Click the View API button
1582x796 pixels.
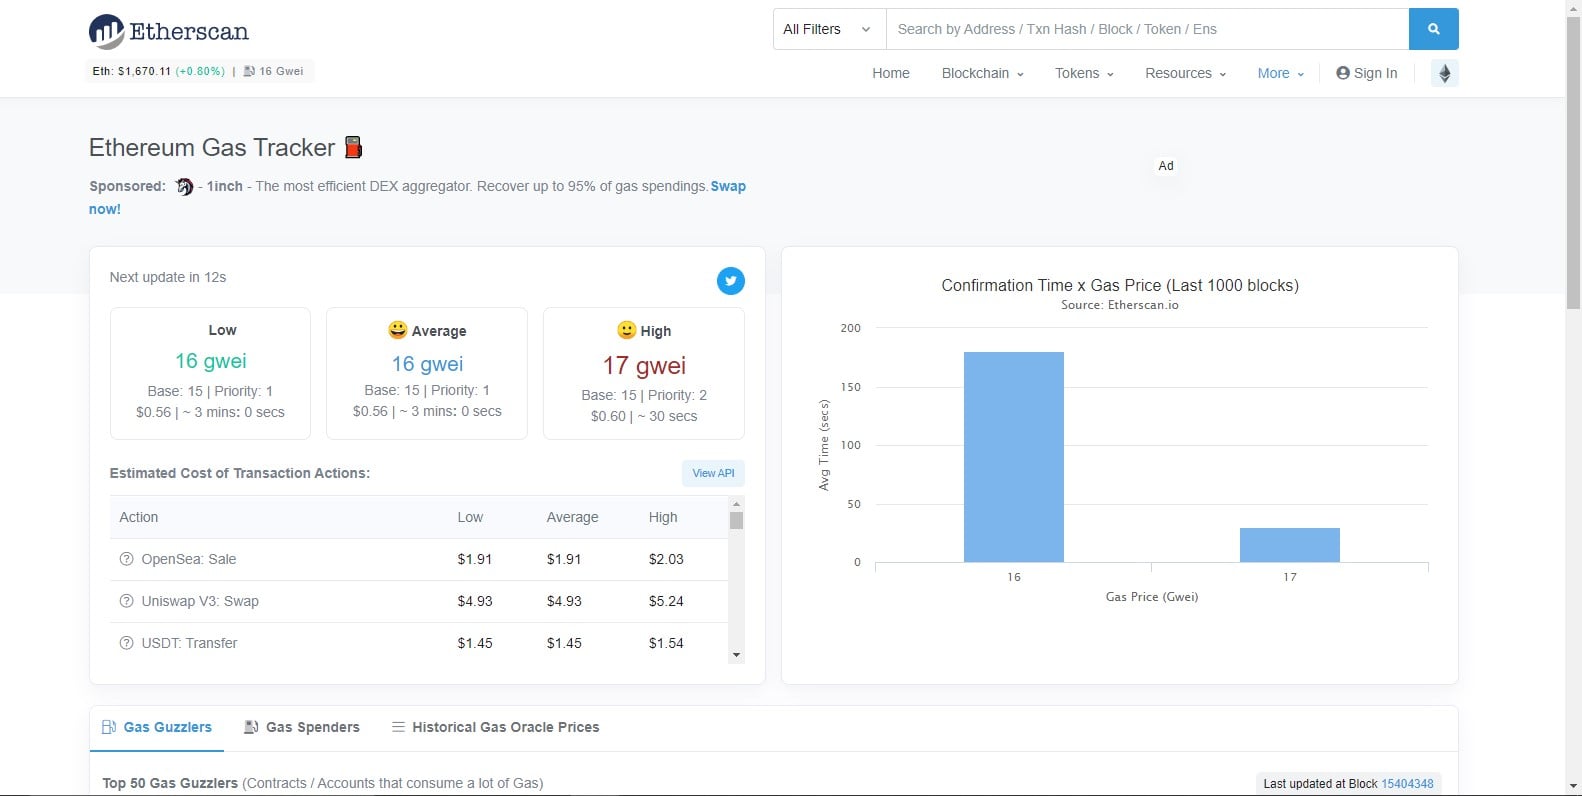click(713, 473)
